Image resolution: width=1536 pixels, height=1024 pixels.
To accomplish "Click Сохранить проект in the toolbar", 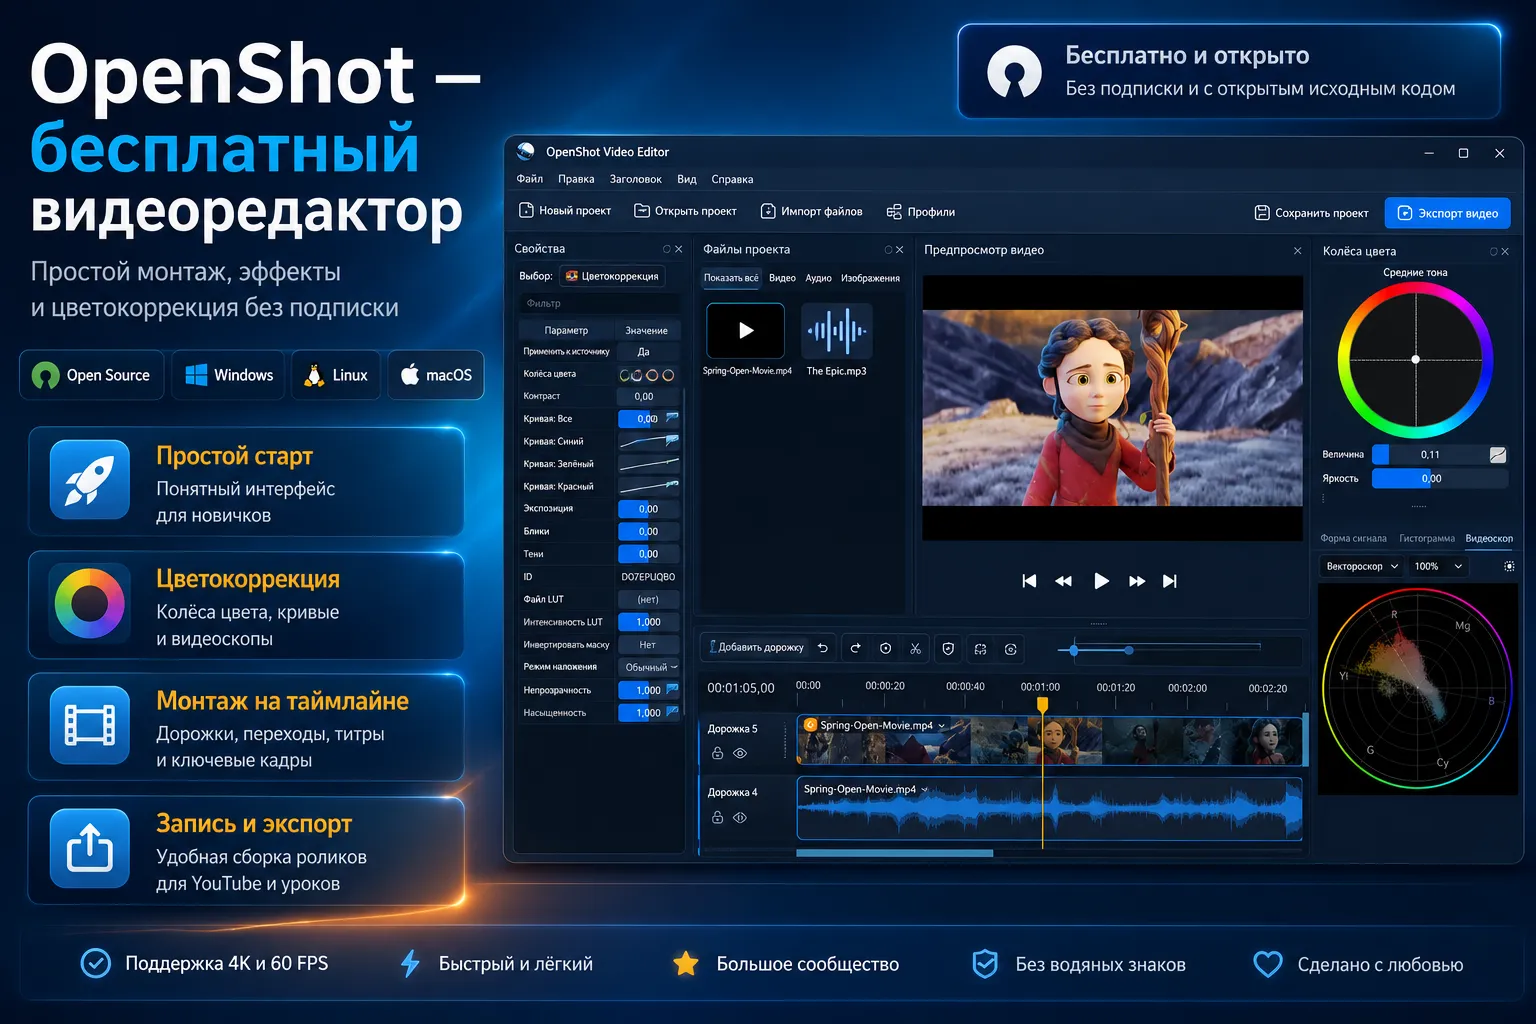I will [x=1311, y=213].
